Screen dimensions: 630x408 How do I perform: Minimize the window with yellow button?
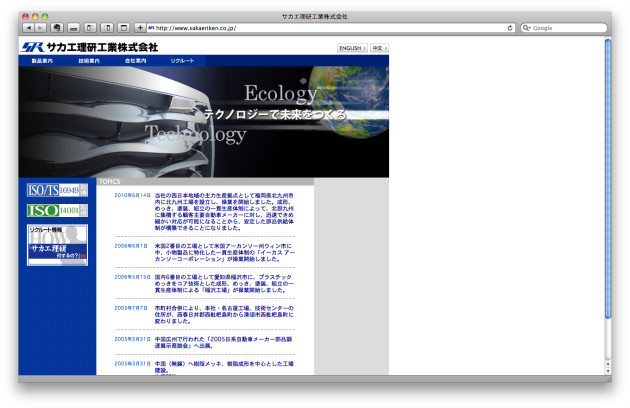click(x=35, y=16)
